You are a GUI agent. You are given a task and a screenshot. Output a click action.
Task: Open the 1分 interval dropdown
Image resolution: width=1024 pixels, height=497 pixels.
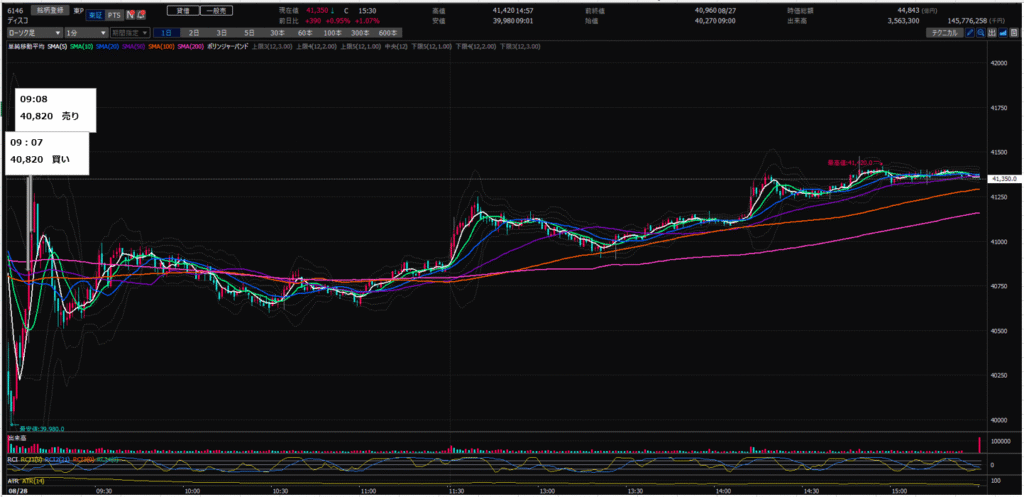tap(86, 32)
